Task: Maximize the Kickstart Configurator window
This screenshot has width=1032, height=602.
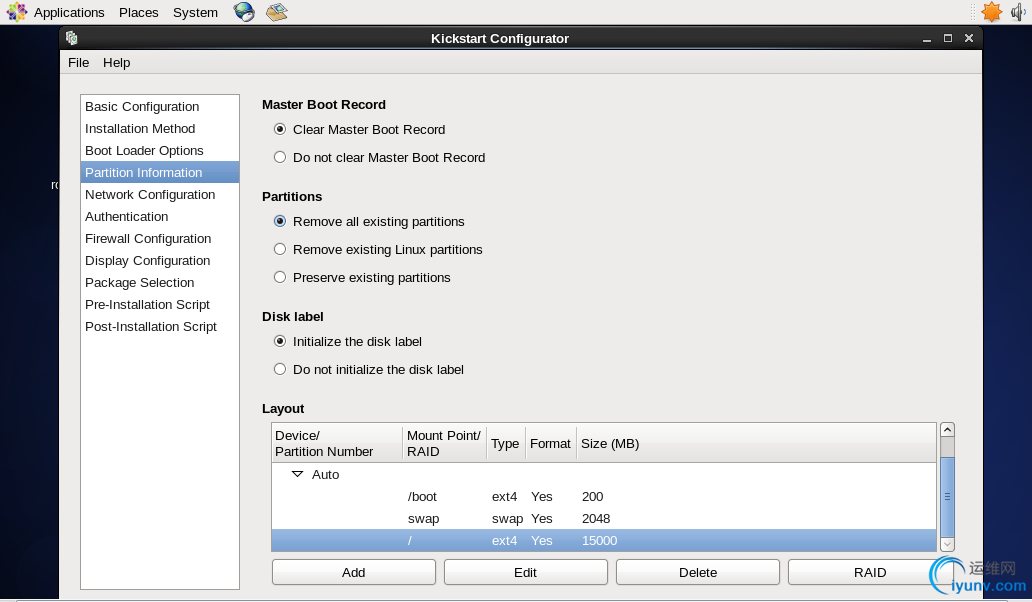Action: tap(948, 38)
